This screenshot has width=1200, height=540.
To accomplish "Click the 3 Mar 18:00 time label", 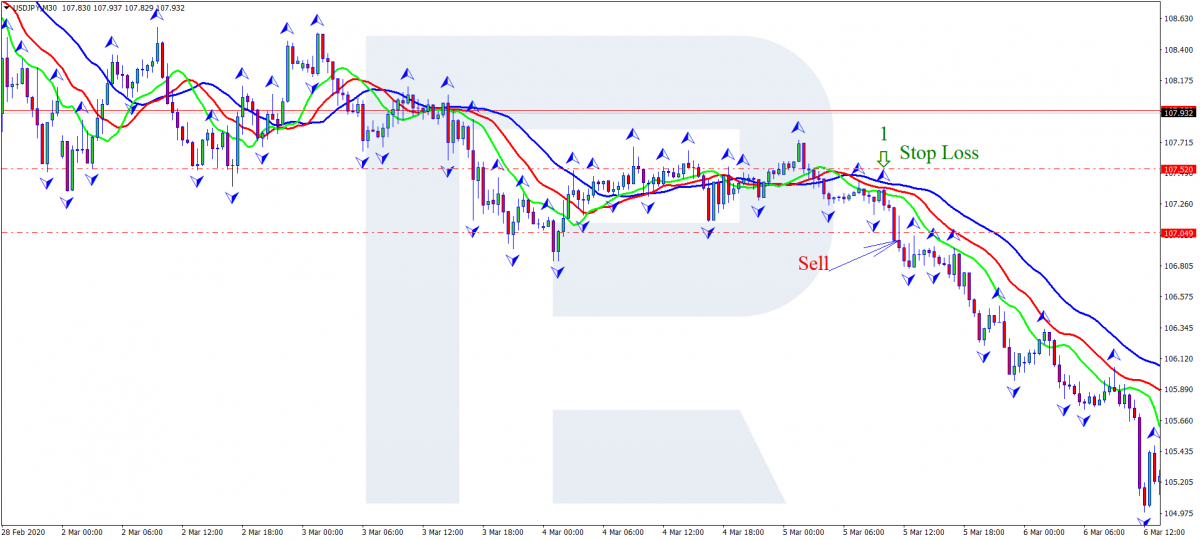I will (x=504, y=533).
